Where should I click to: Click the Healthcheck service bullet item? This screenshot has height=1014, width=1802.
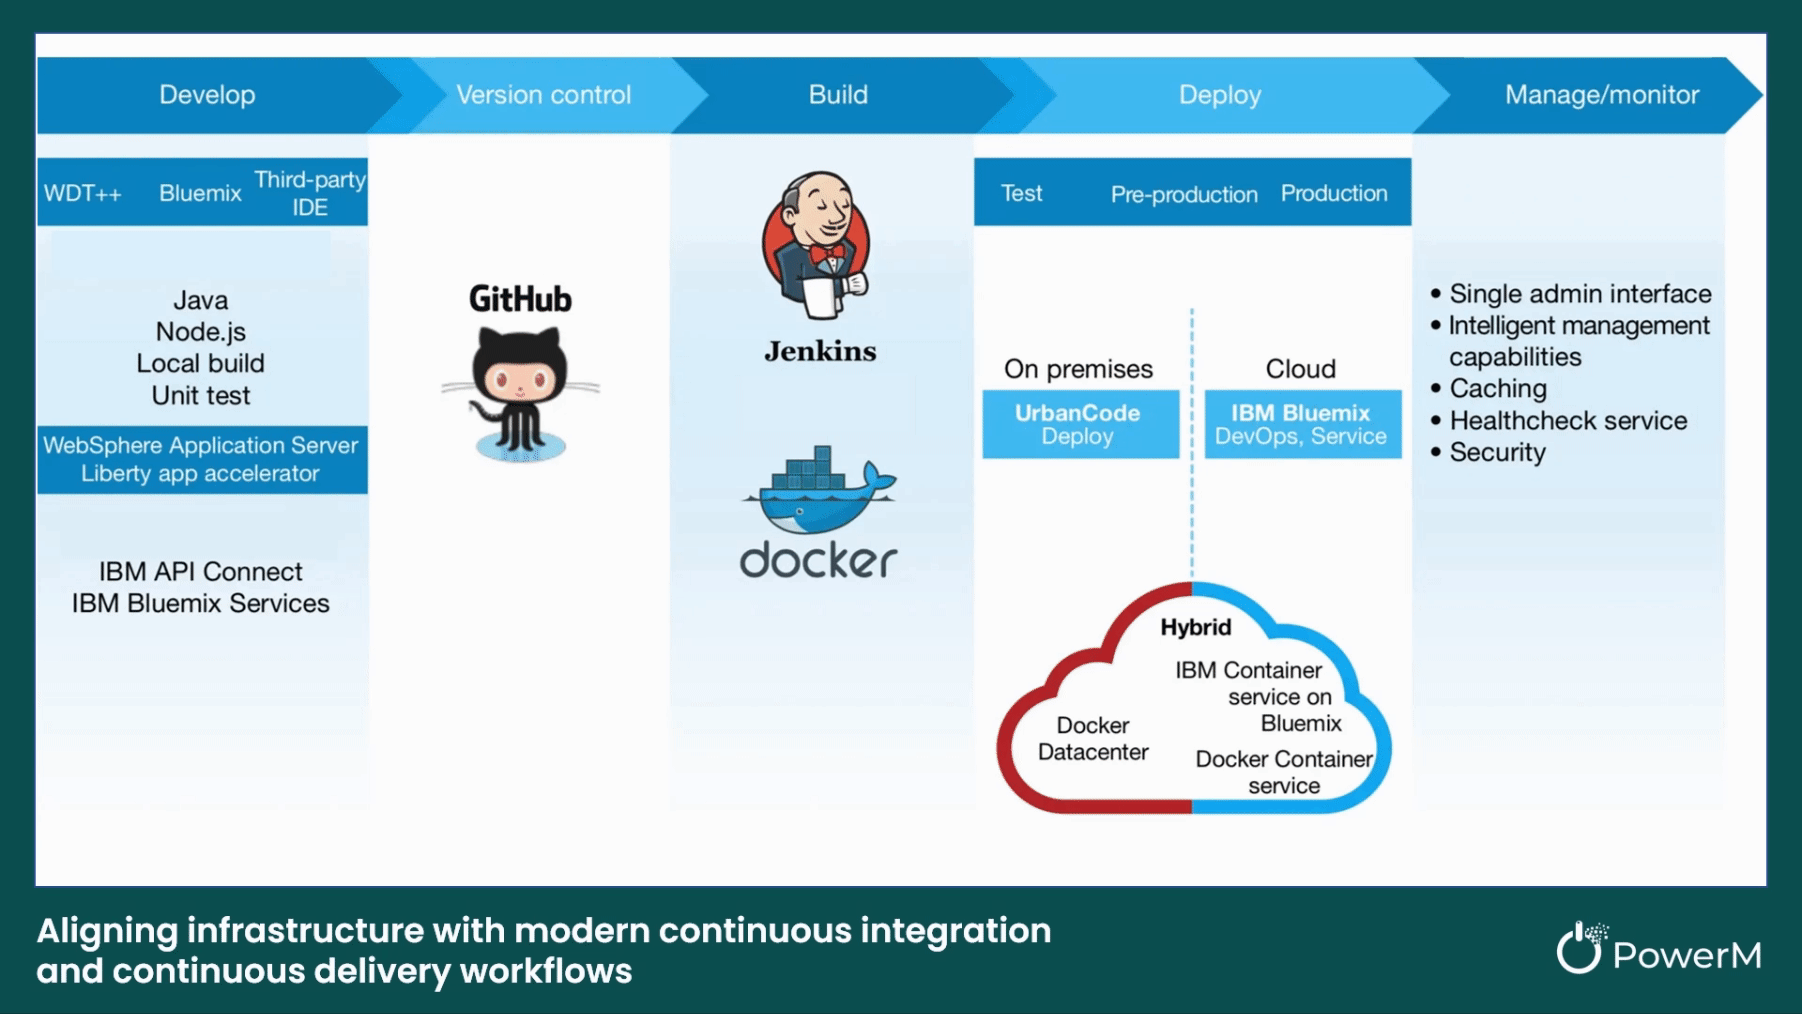1567,421
